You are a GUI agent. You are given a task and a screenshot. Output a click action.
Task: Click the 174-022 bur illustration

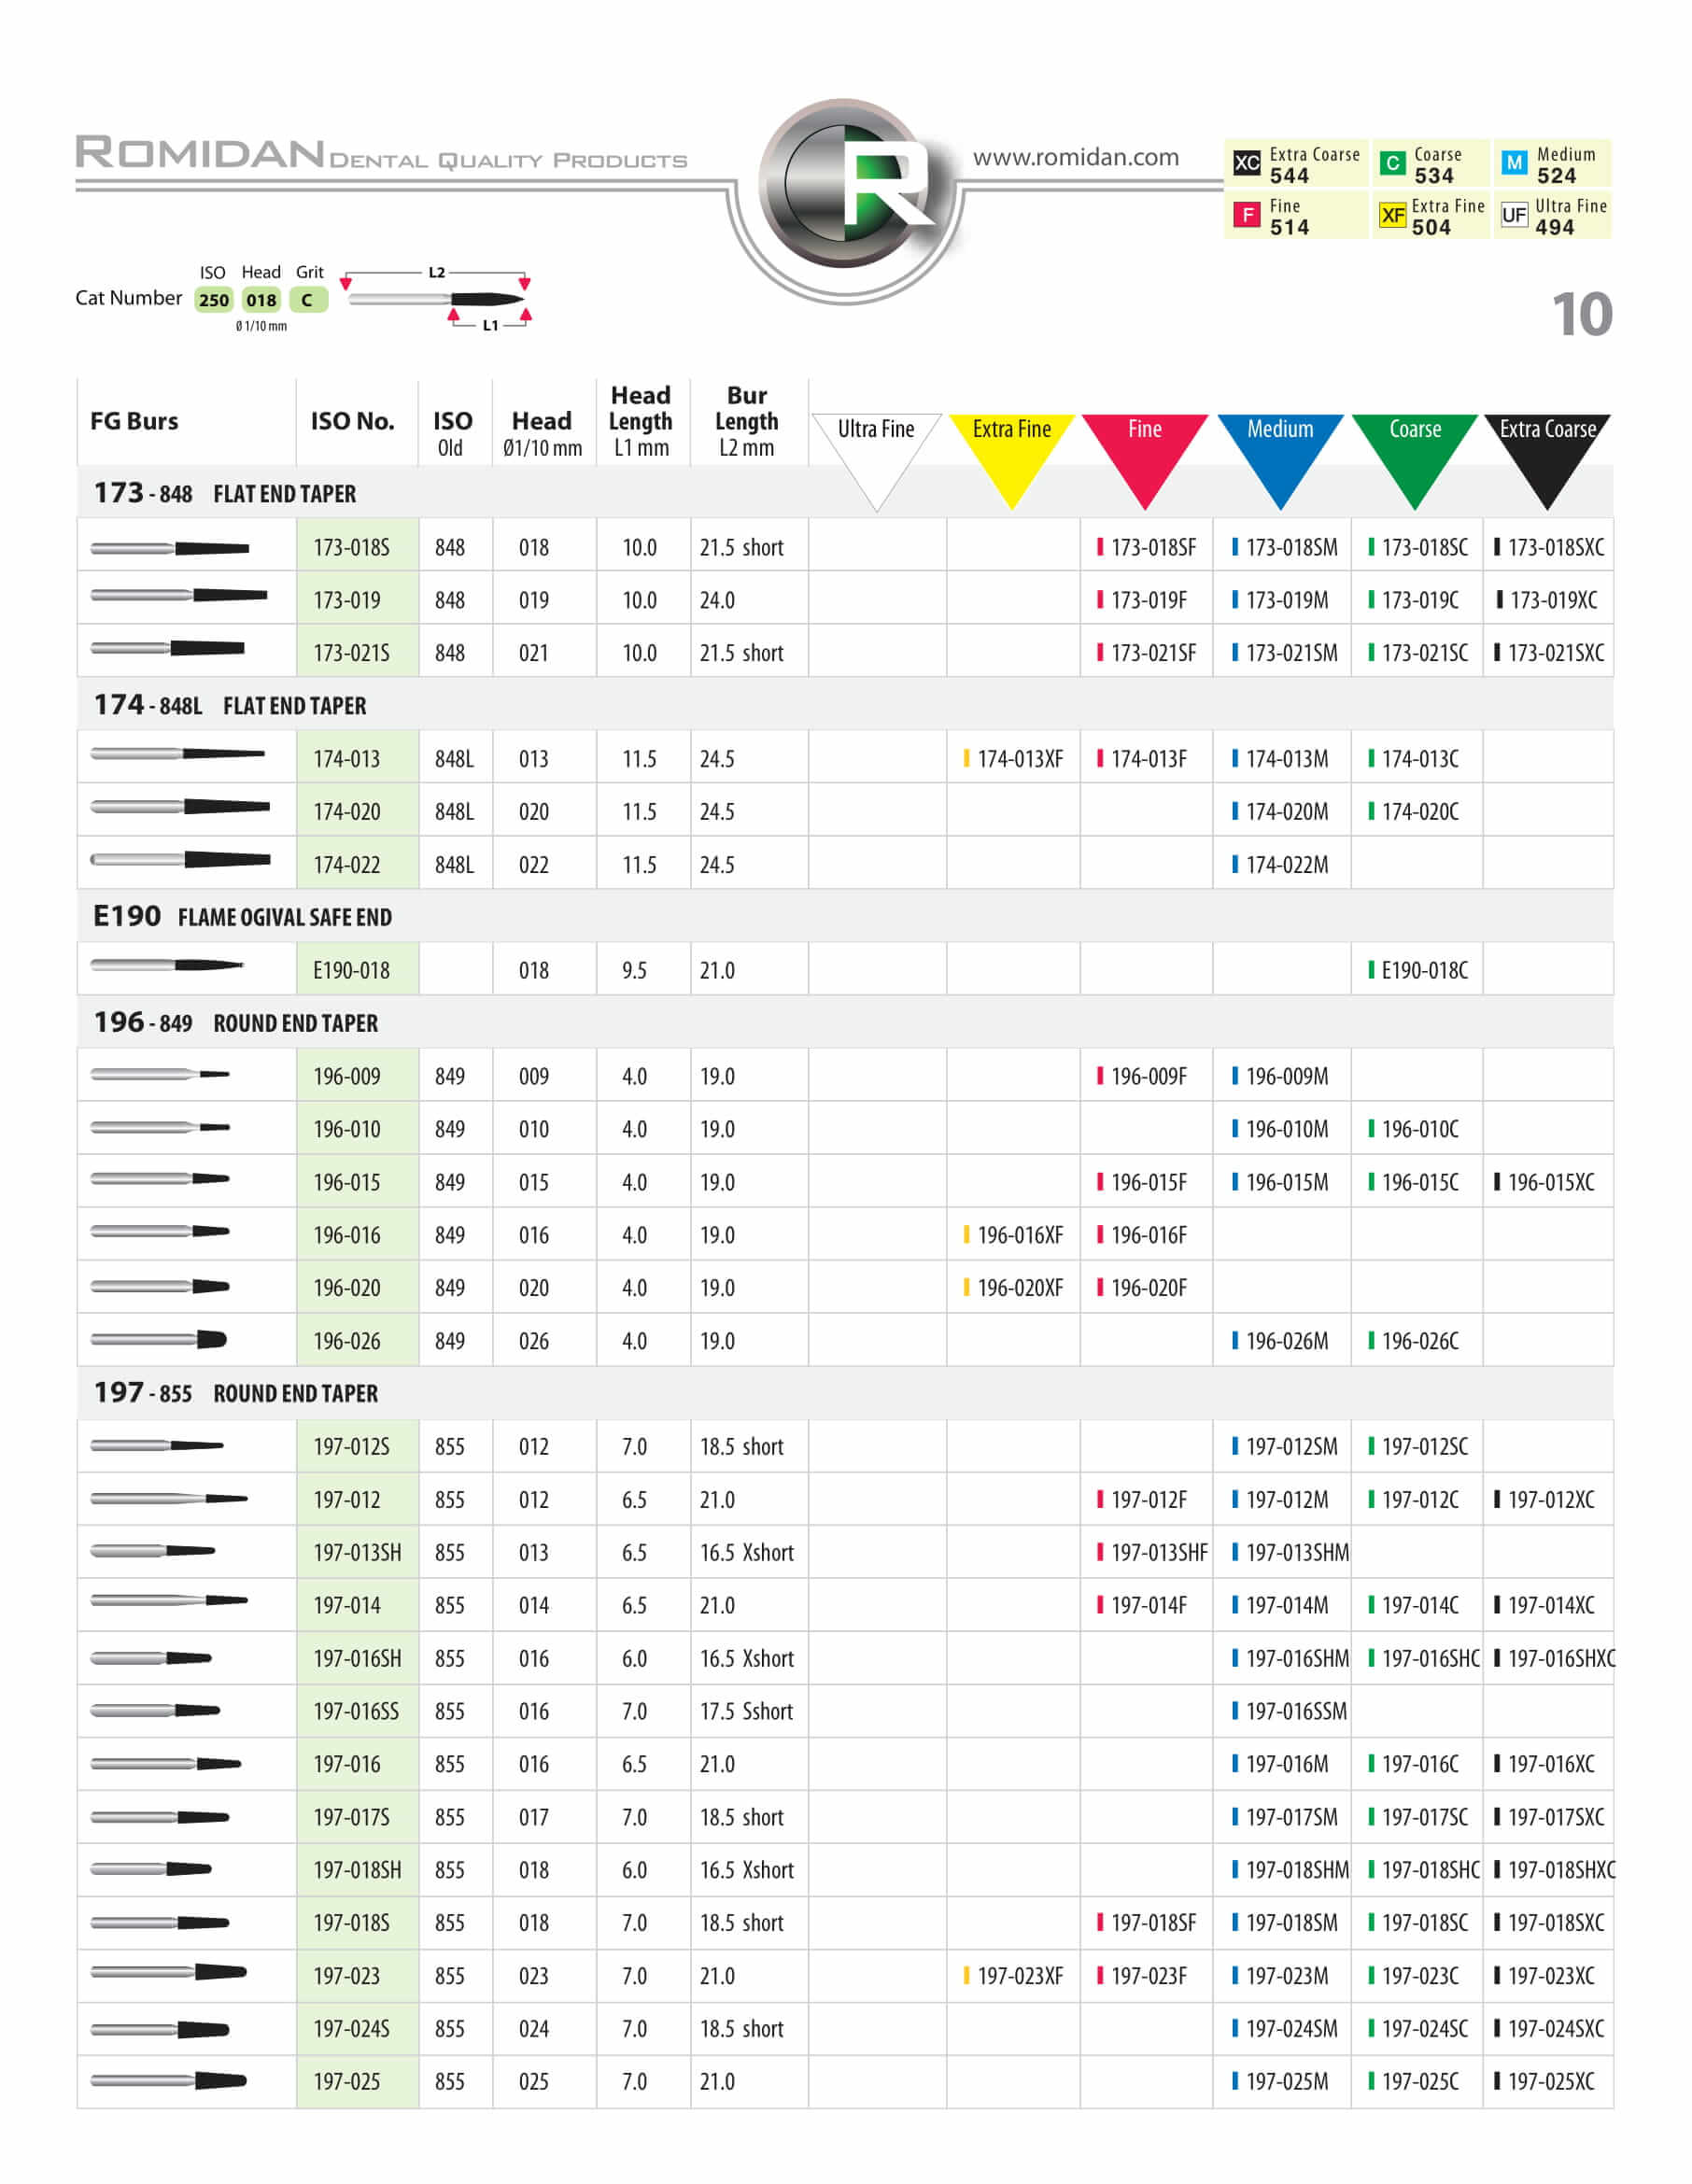[181, 859]
